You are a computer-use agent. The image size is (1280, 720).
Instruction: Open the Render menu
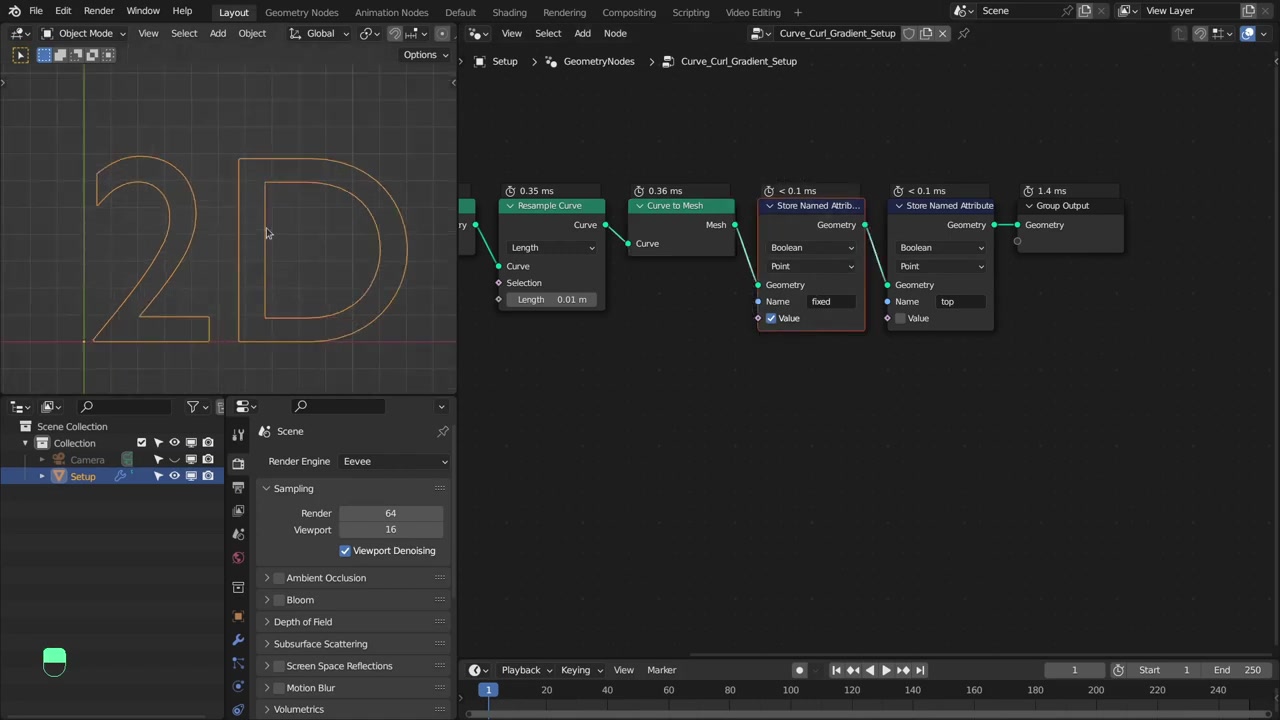pos(98,11)
